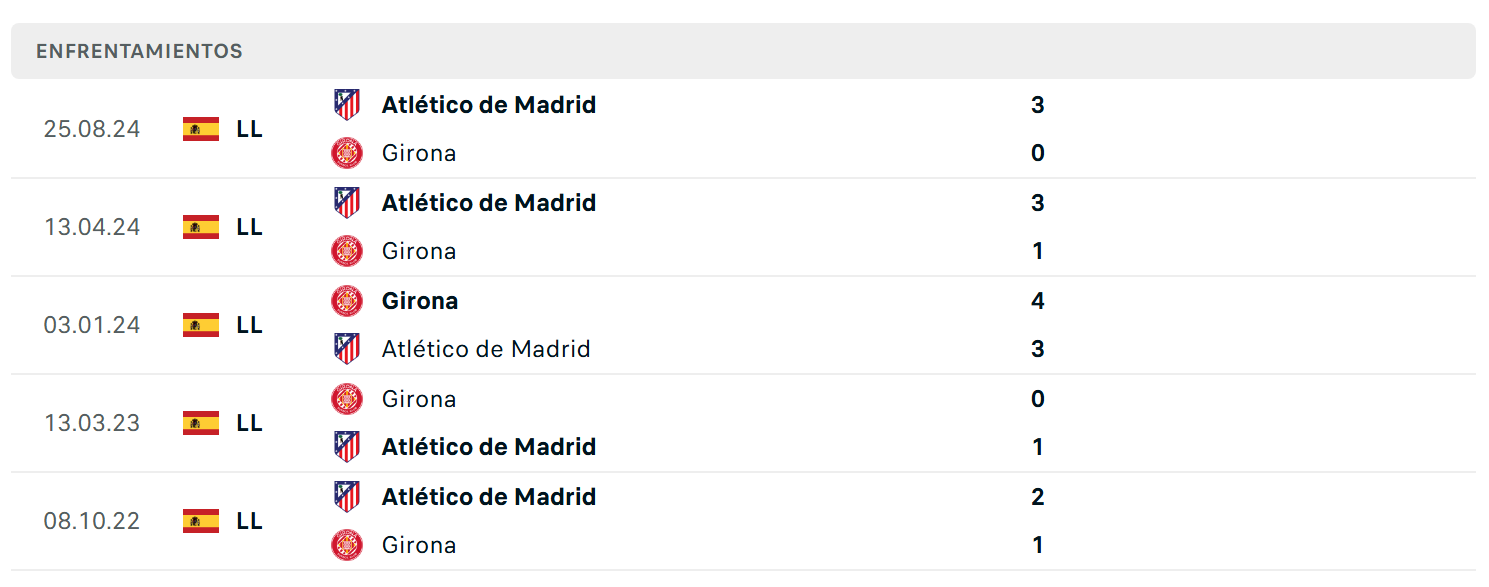
Task: Click score 4 for Girona on 03.01.24
Action: (x=1037, y=301)
